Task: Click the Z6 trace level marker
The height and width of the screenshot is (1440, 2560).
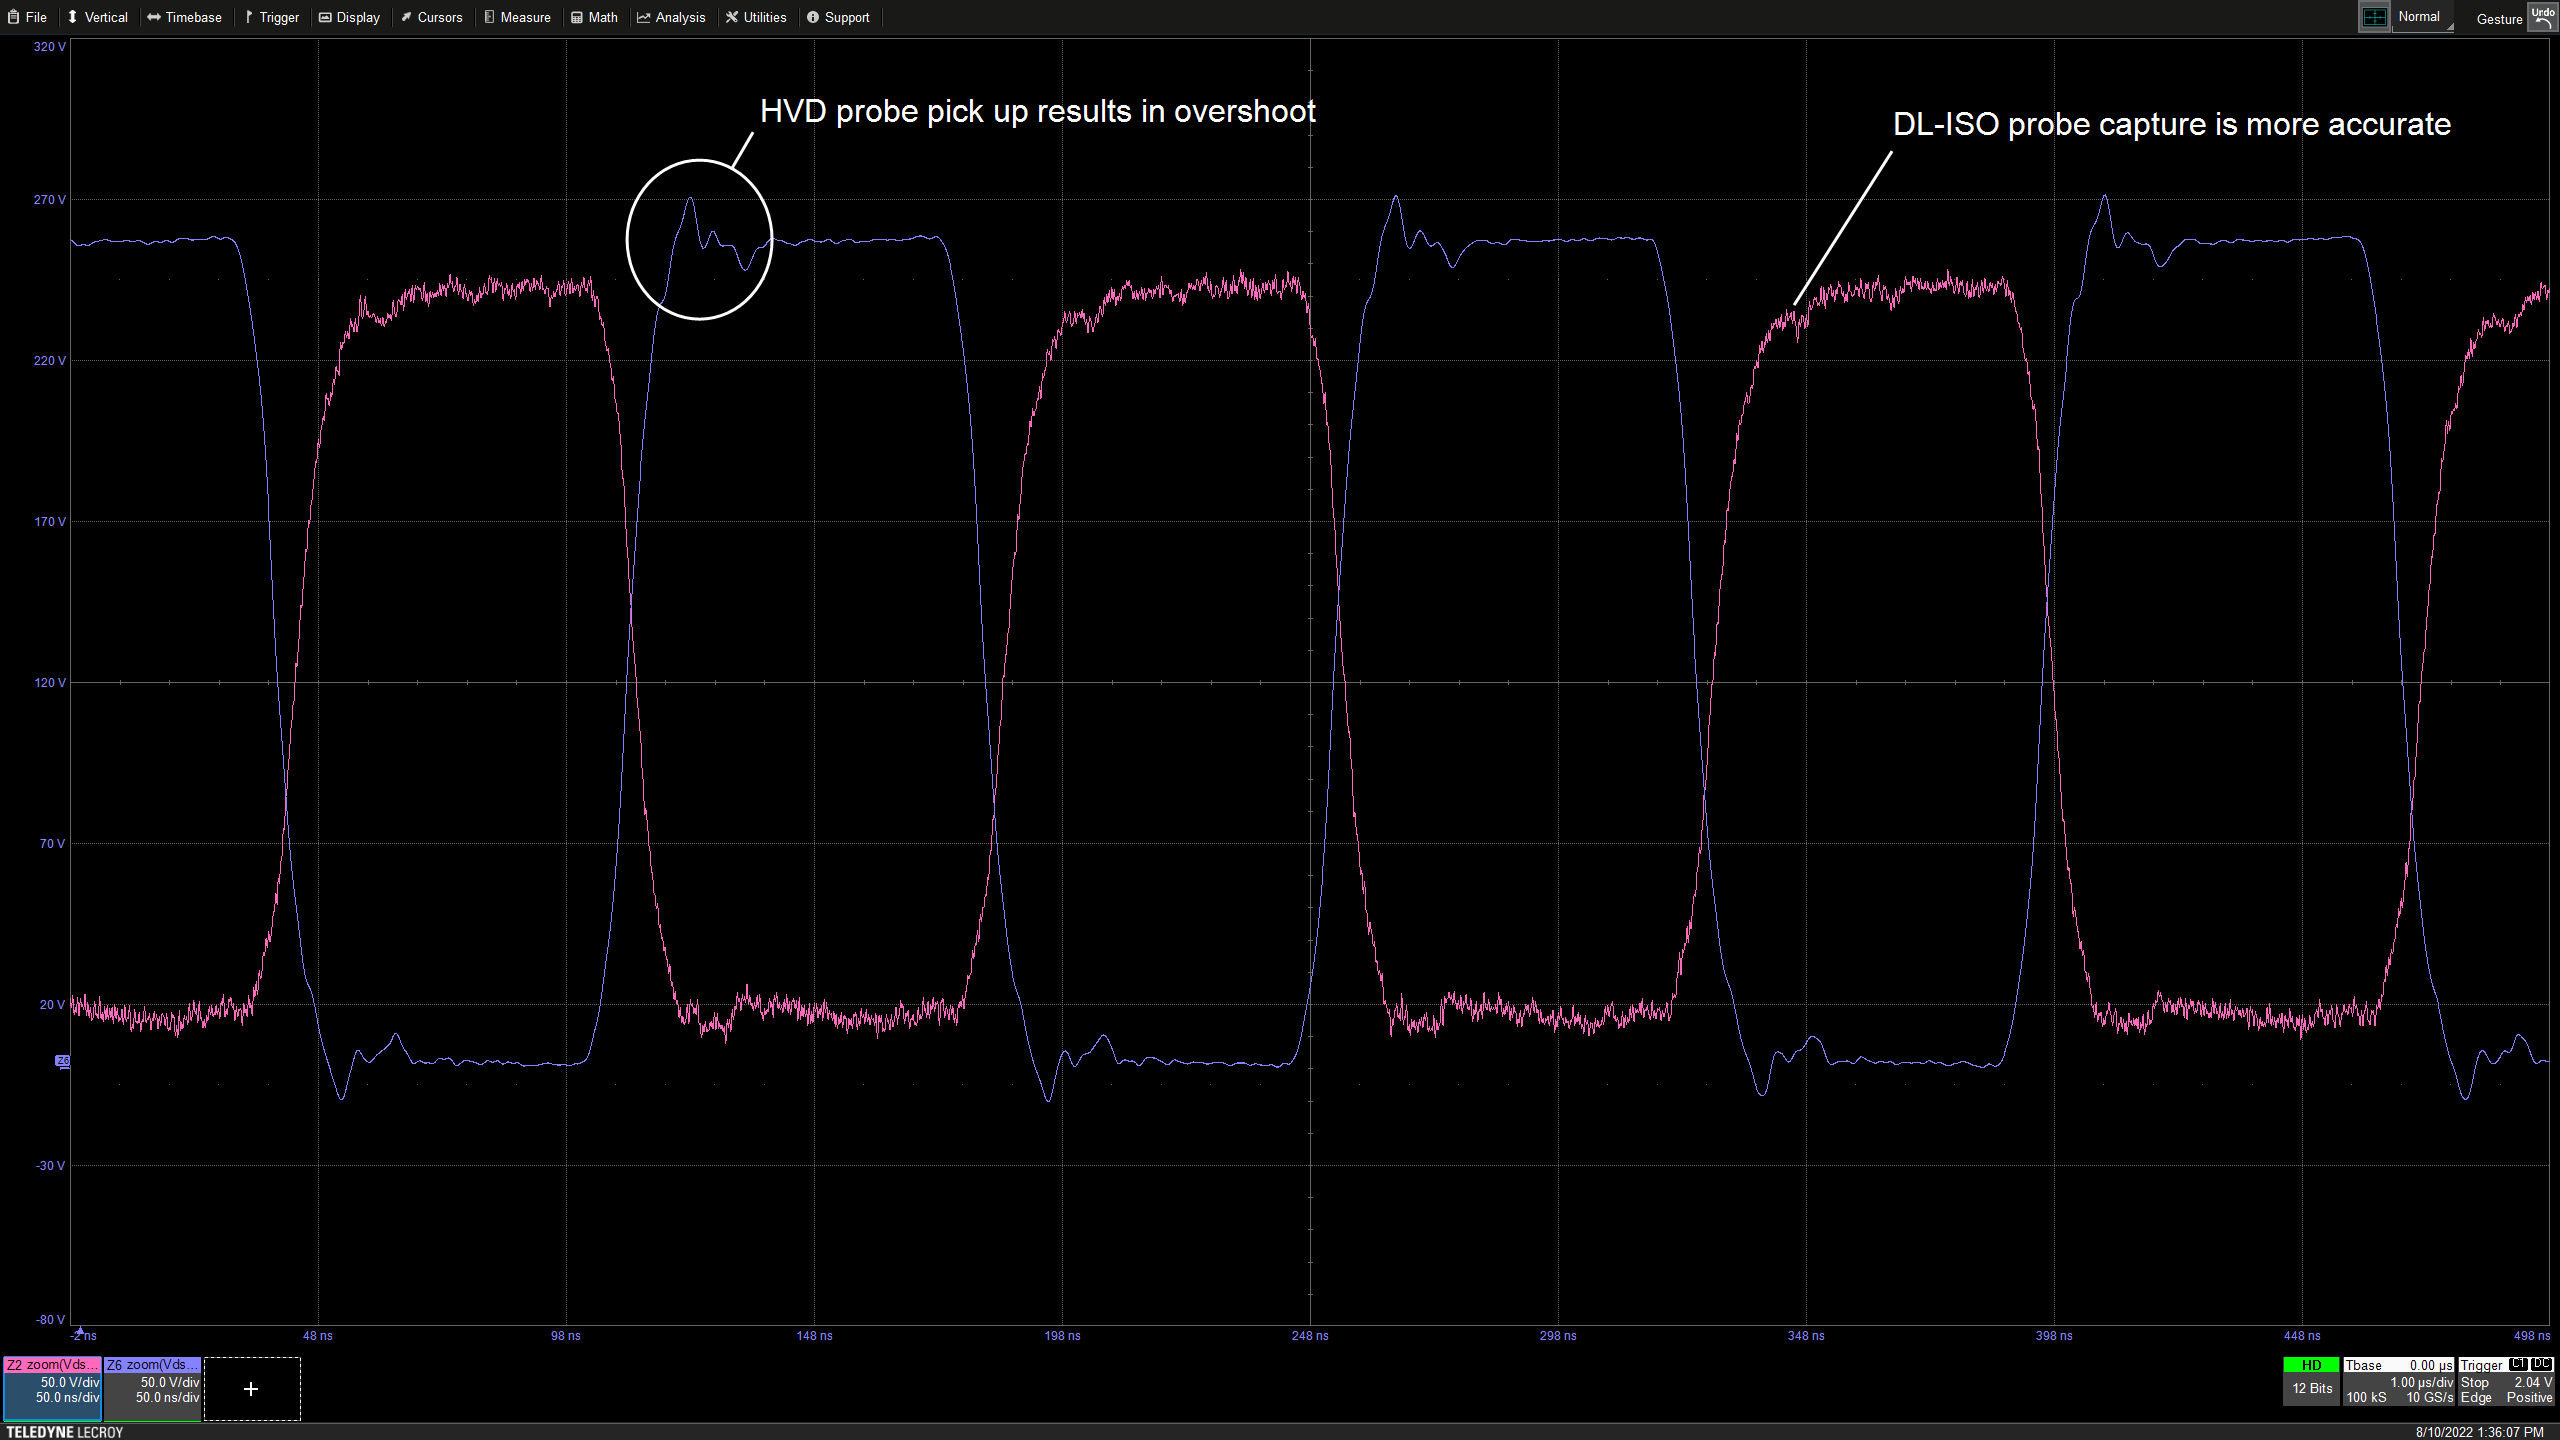Action: (x=63, y=1060)
